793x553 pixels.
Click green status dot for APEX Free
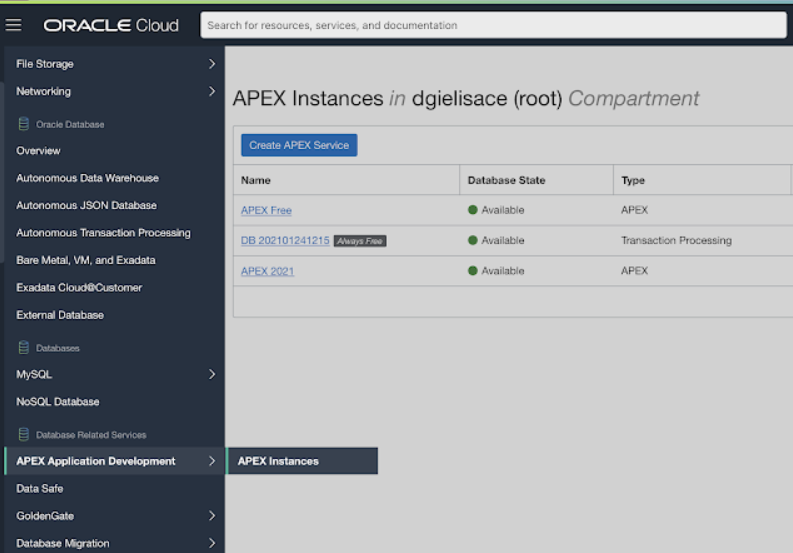472,210
